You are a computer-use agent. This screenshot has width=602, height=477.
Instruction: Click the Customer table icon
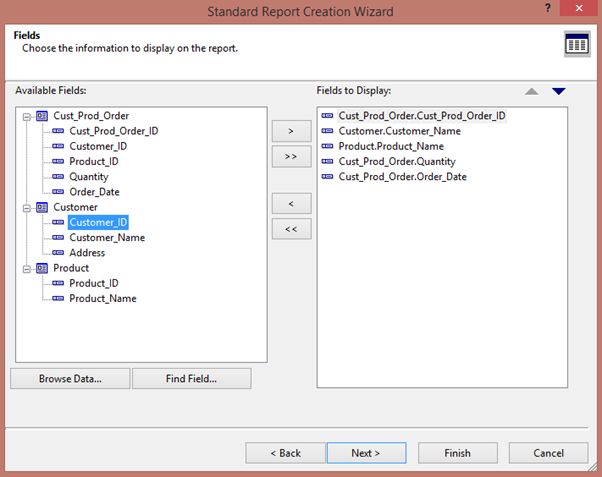42,207
